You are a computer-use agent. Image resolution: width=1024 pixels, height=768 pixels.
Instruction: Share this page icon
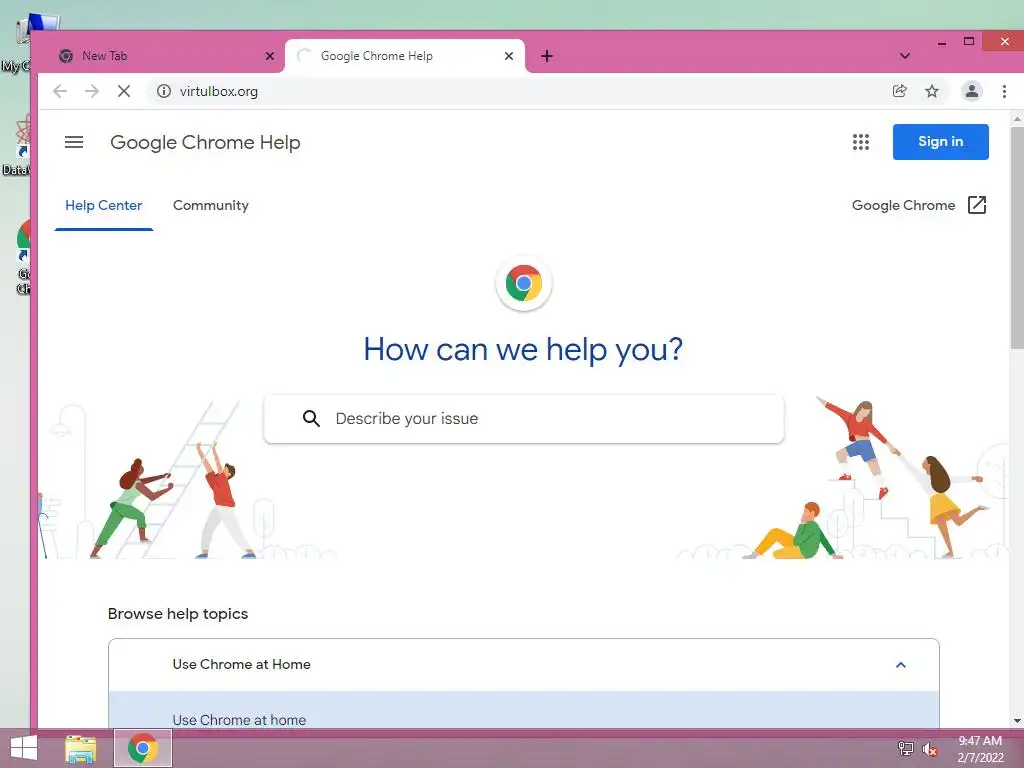[900, 91]
